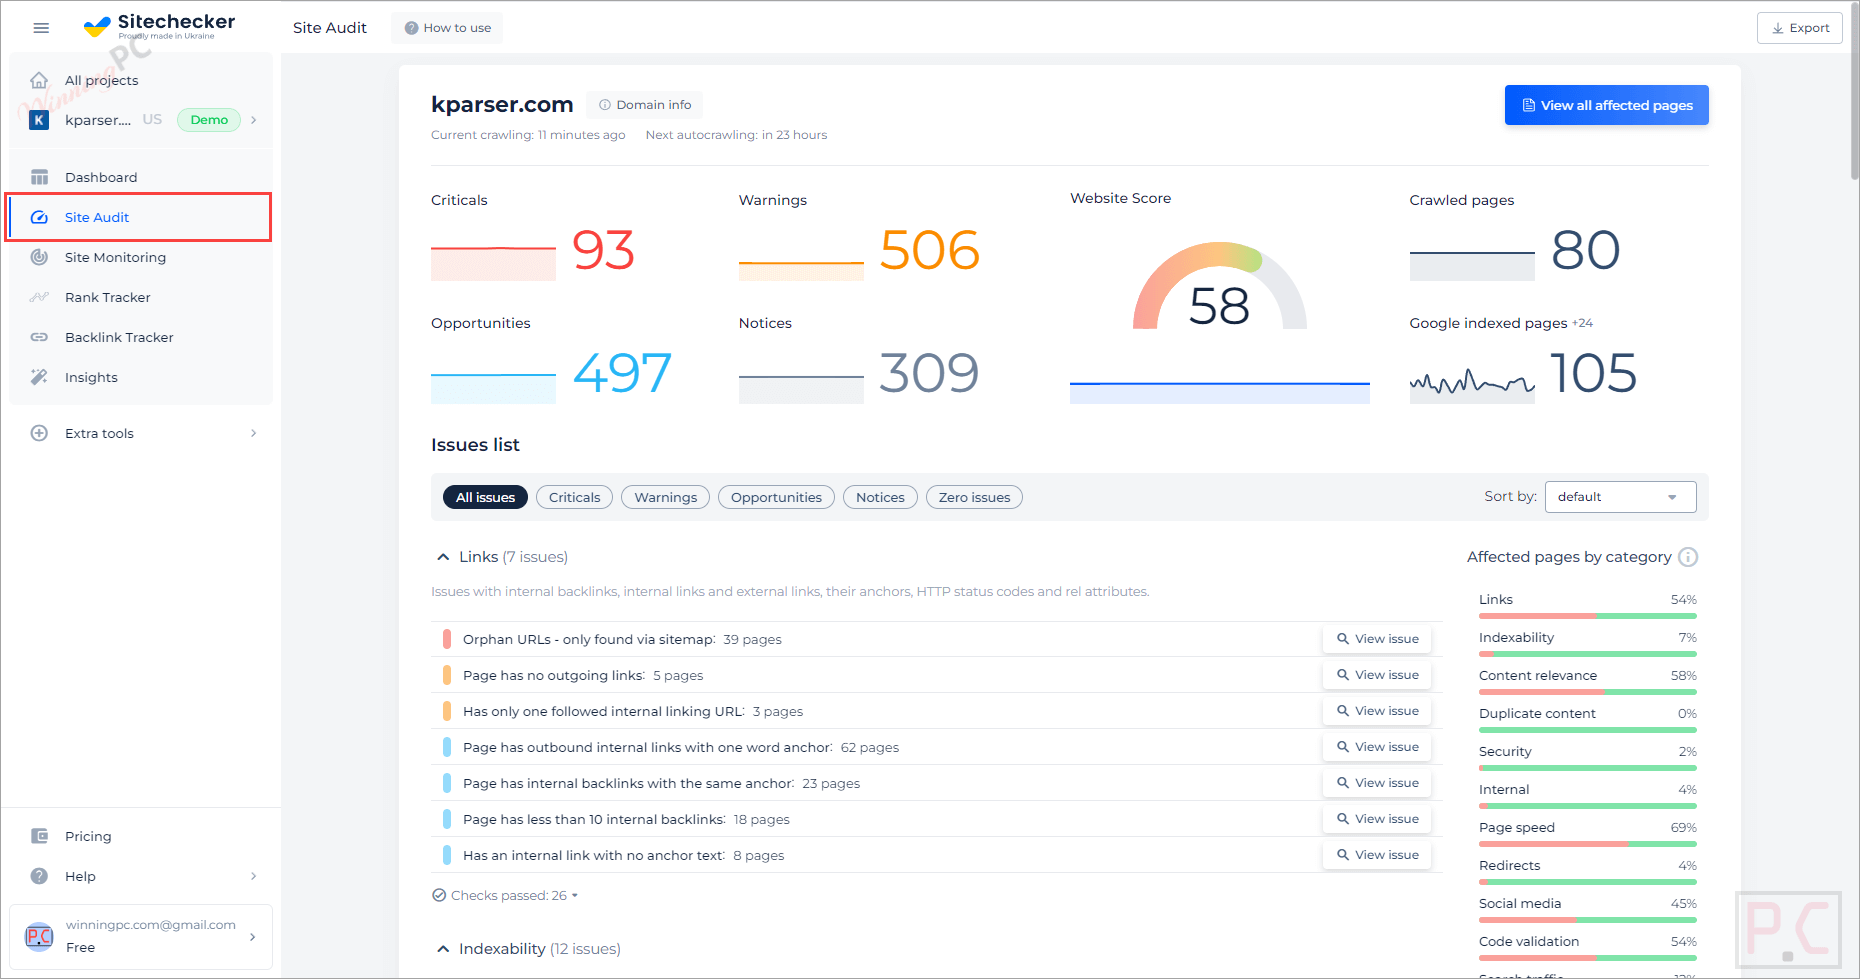View issue for one word anchor
Screen dimensions: 1860x979
tap(1377, 747)
